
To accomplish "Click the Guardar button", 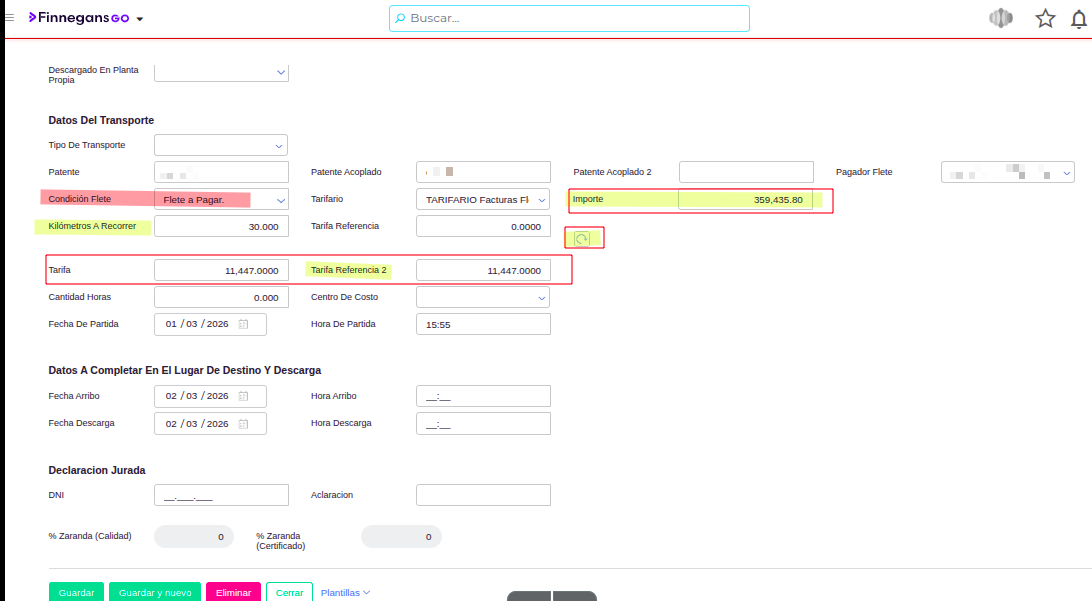I will pyautogui.click(x=76, y=592).
